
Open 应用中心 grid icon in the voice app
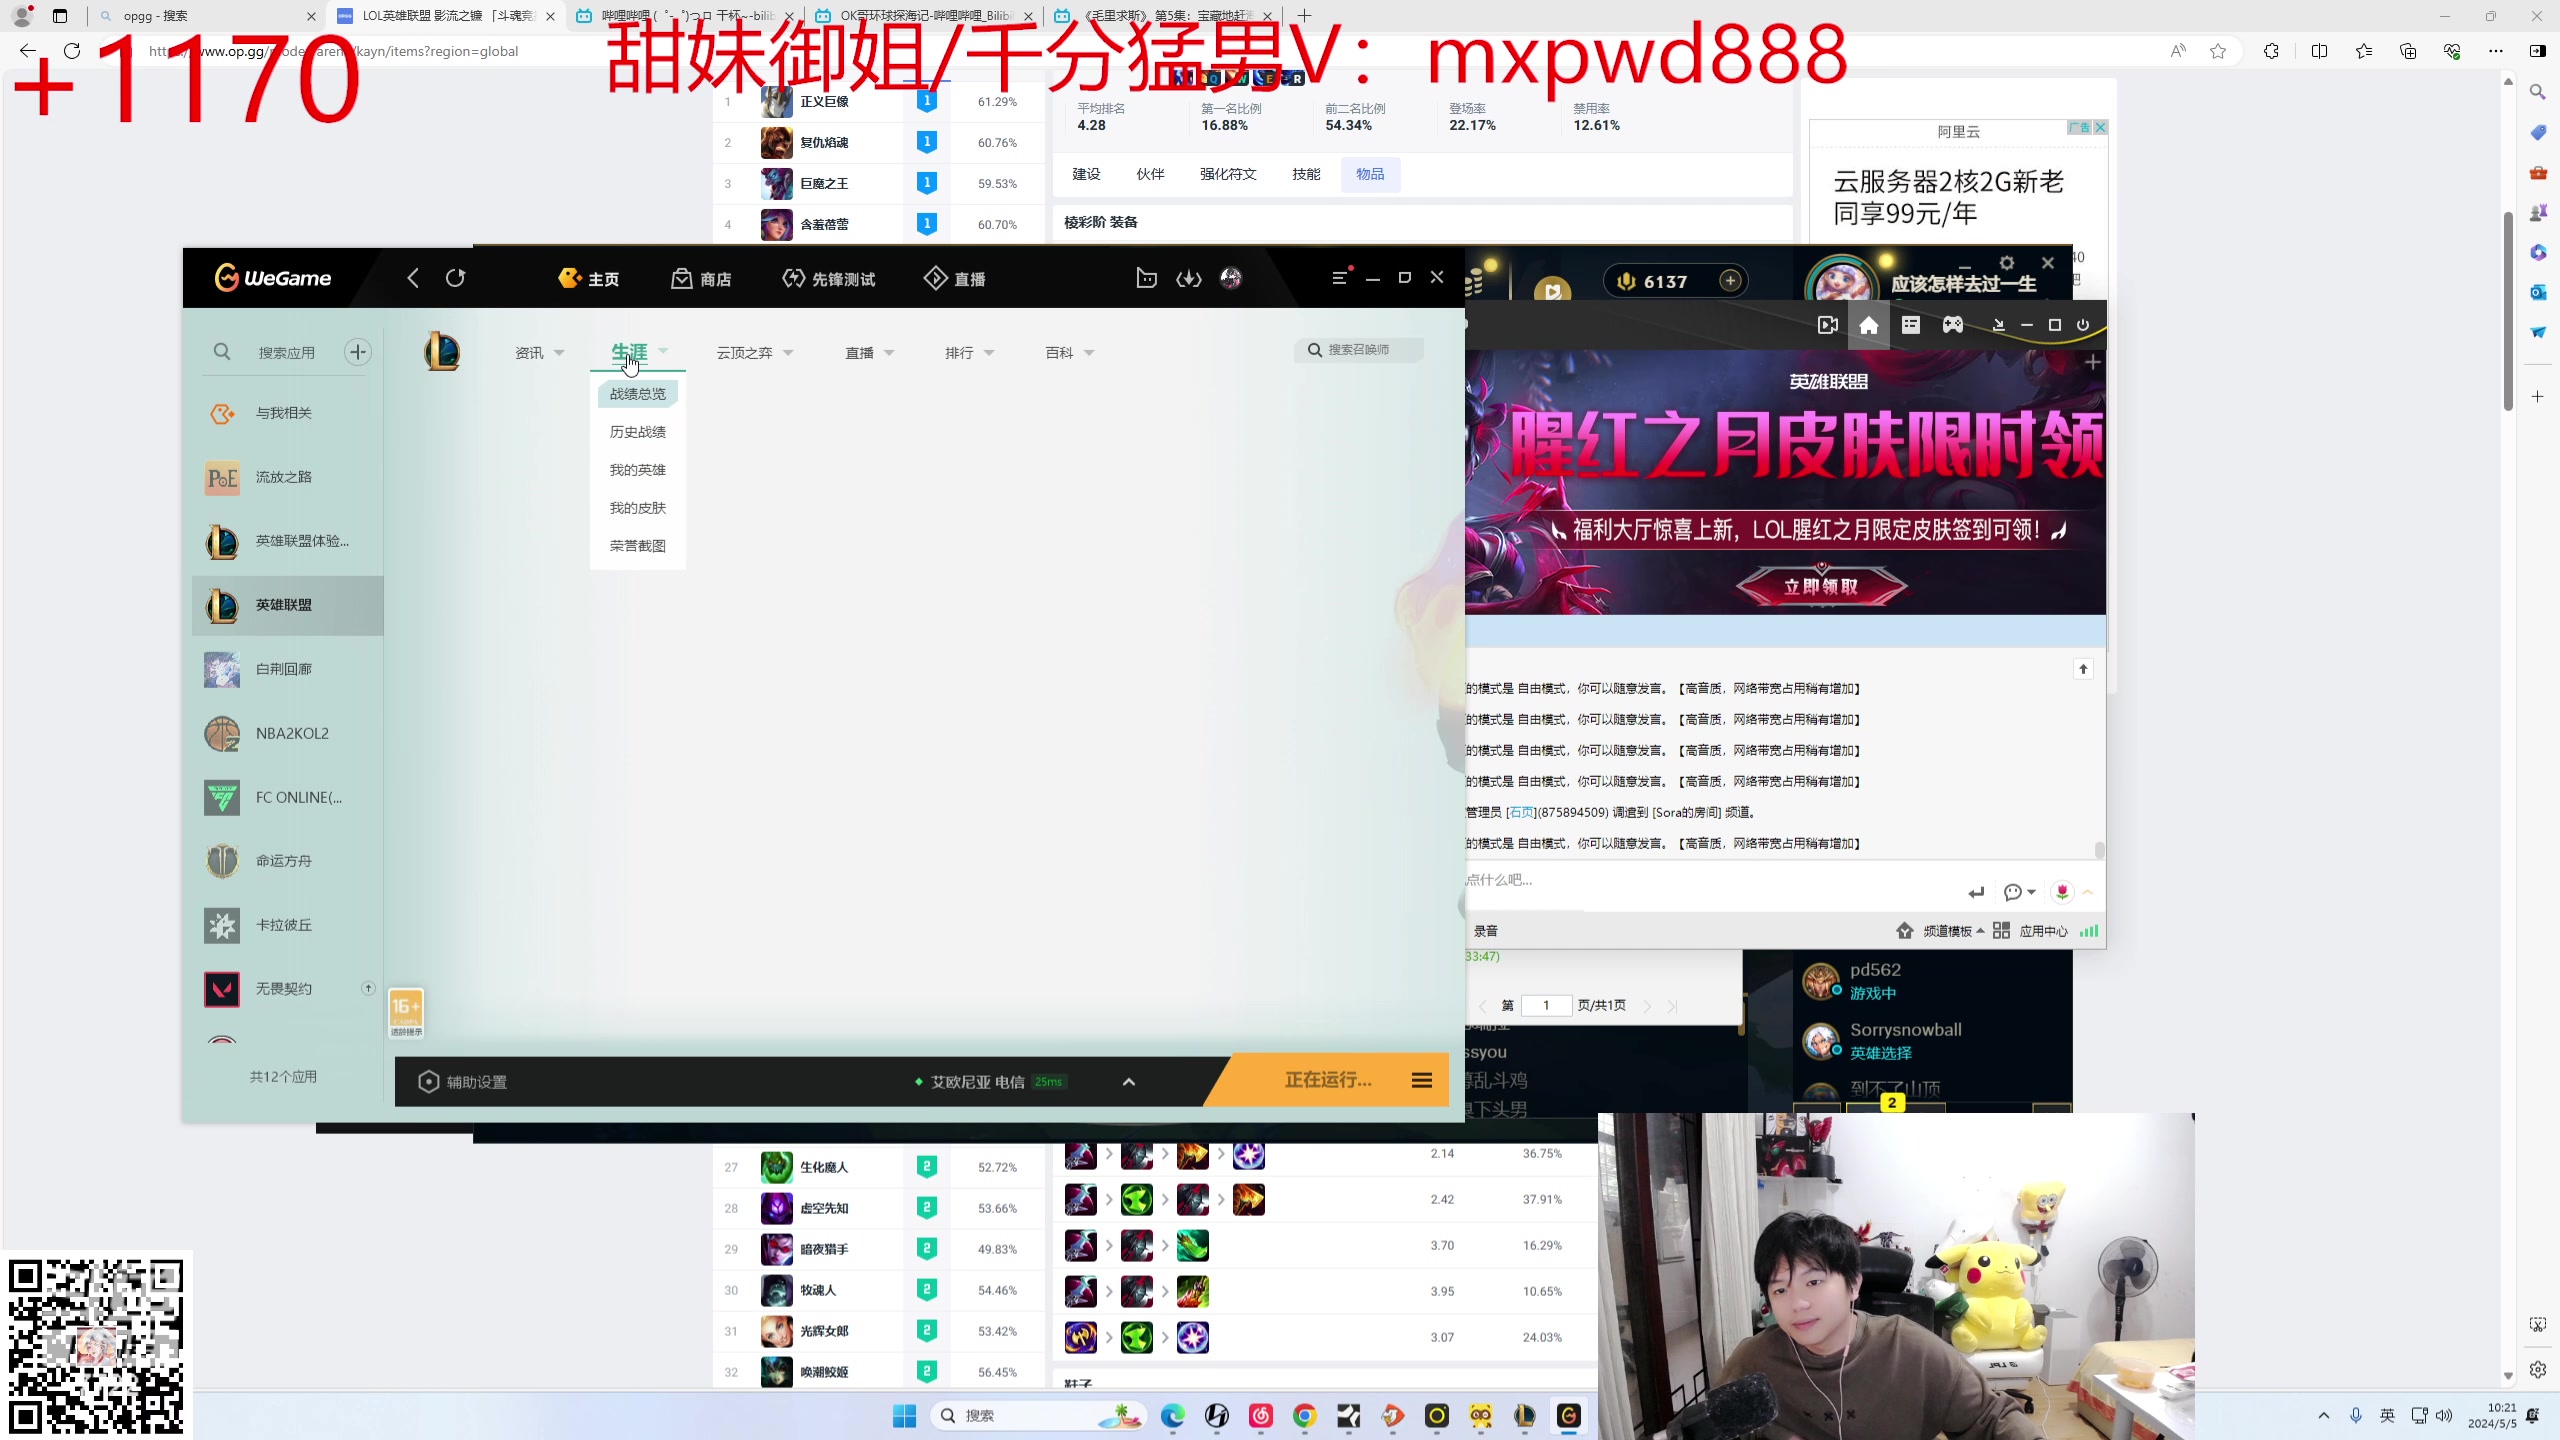pyautogui.click(x=2001, y=930)
